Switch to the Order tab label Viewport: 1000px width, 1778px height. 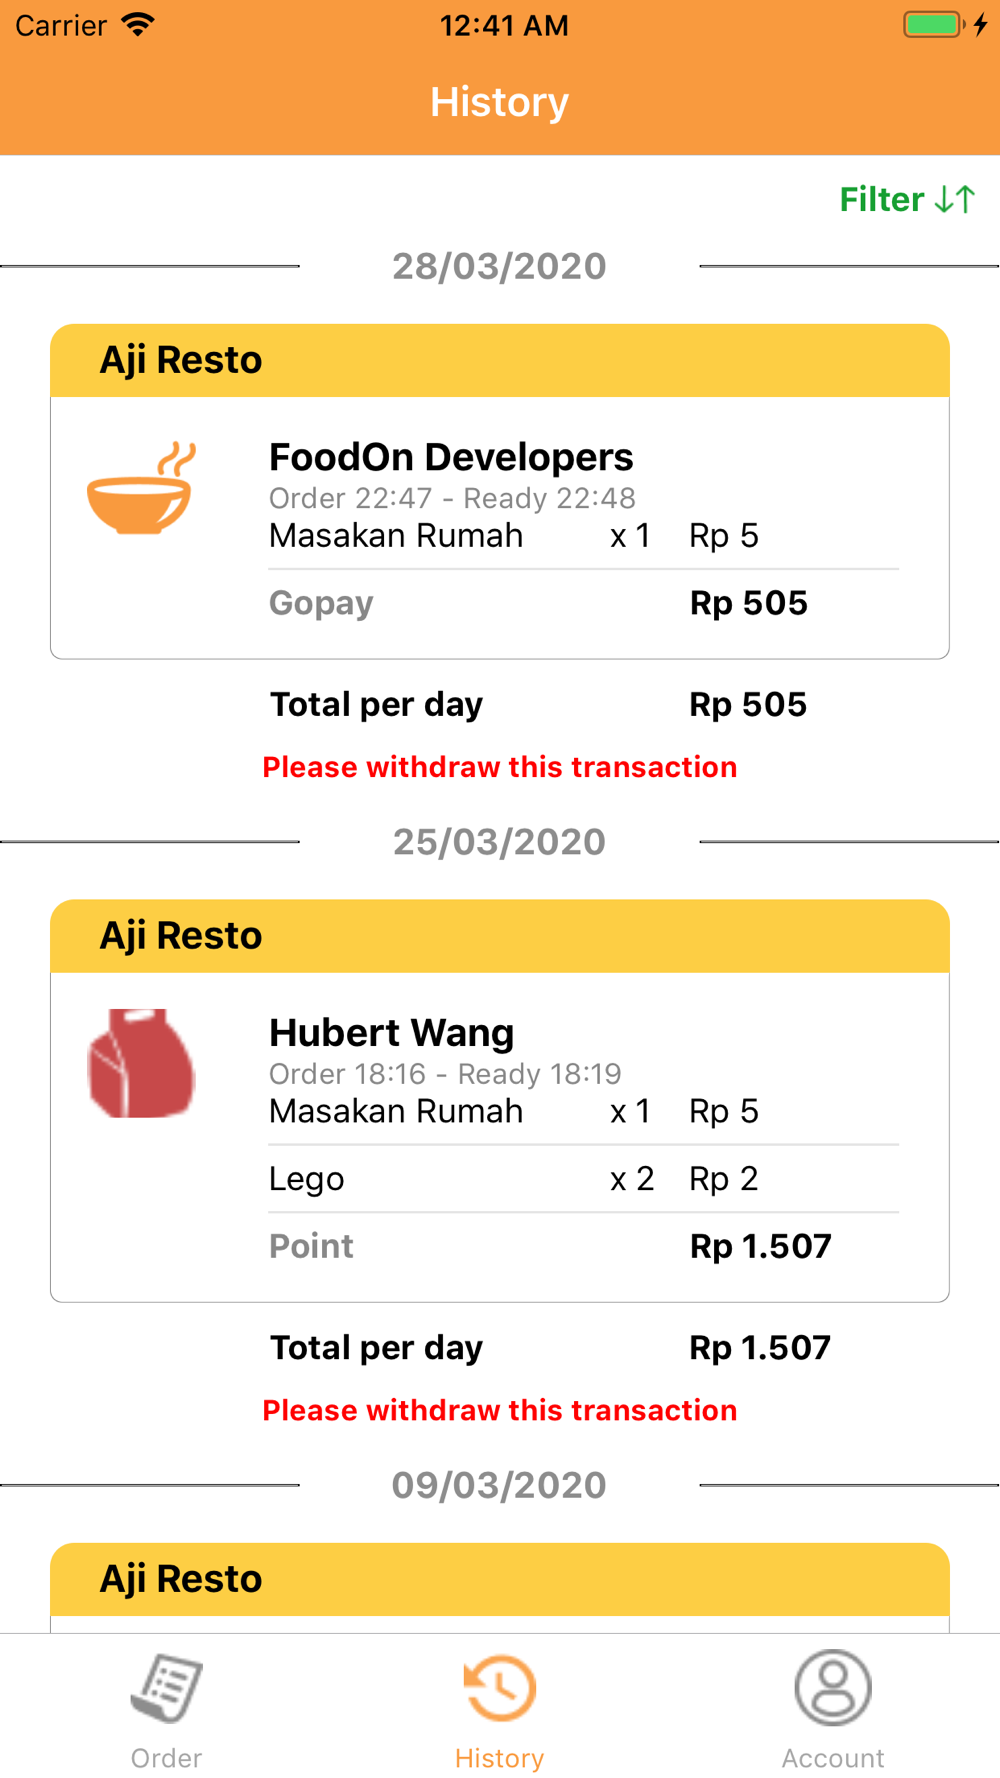[166, 1758]
